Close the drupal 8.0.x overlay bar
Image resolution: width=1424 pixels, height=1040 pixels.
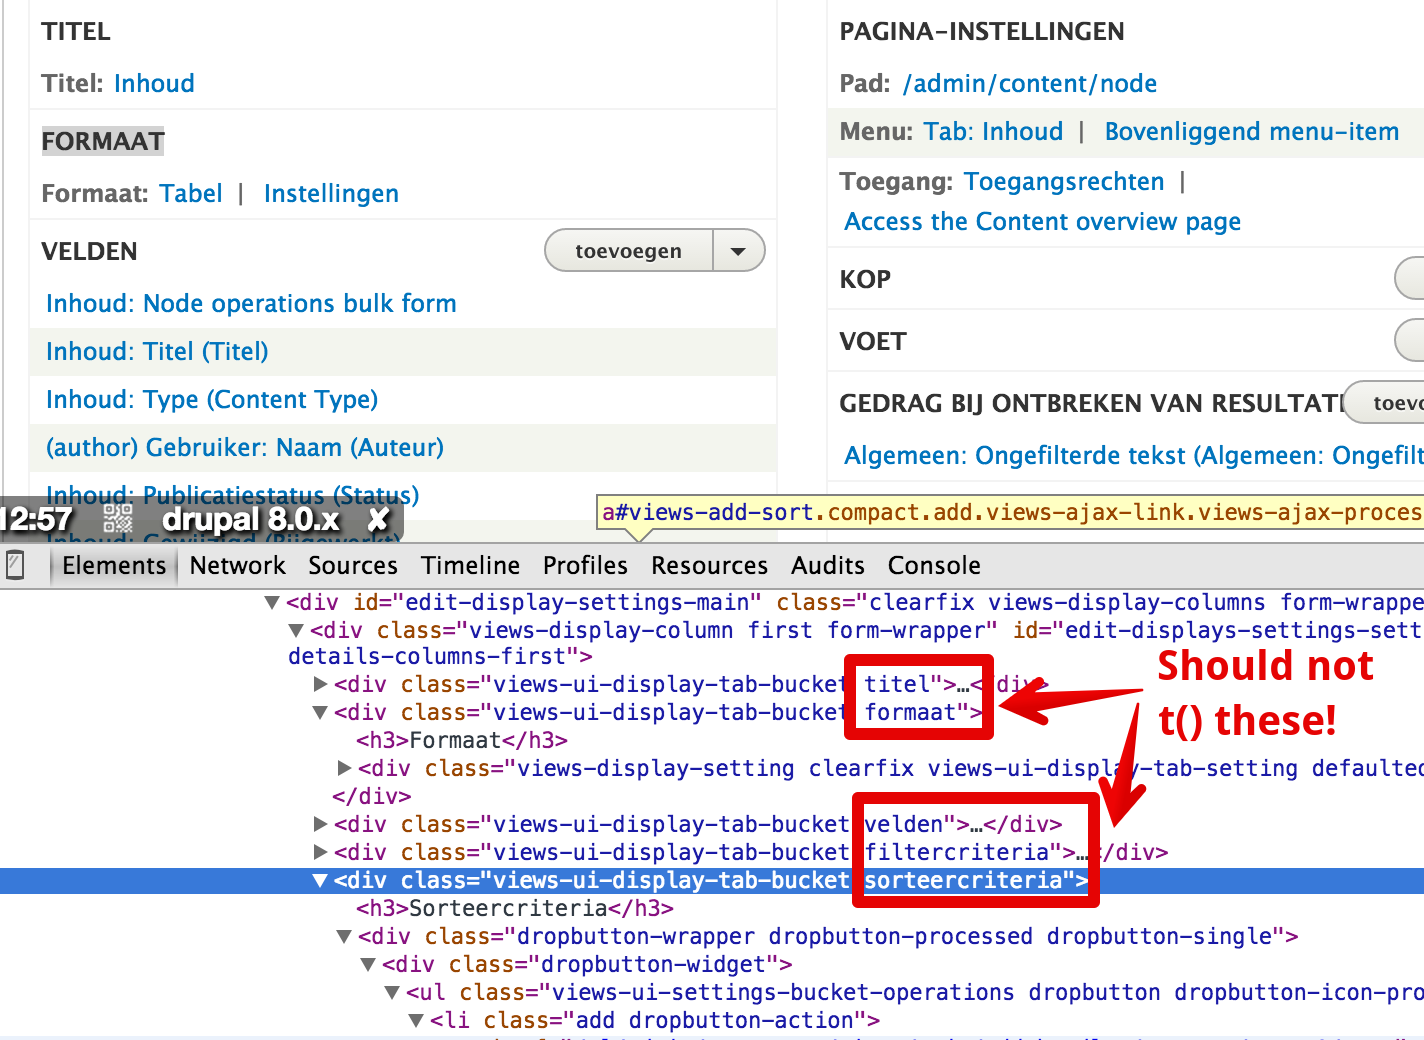point(378,519)
